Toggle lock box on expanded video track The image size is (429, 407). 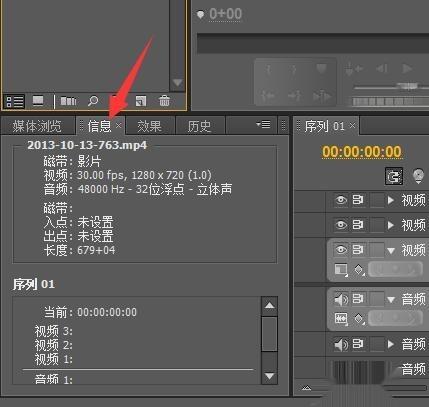pos(377,250)
